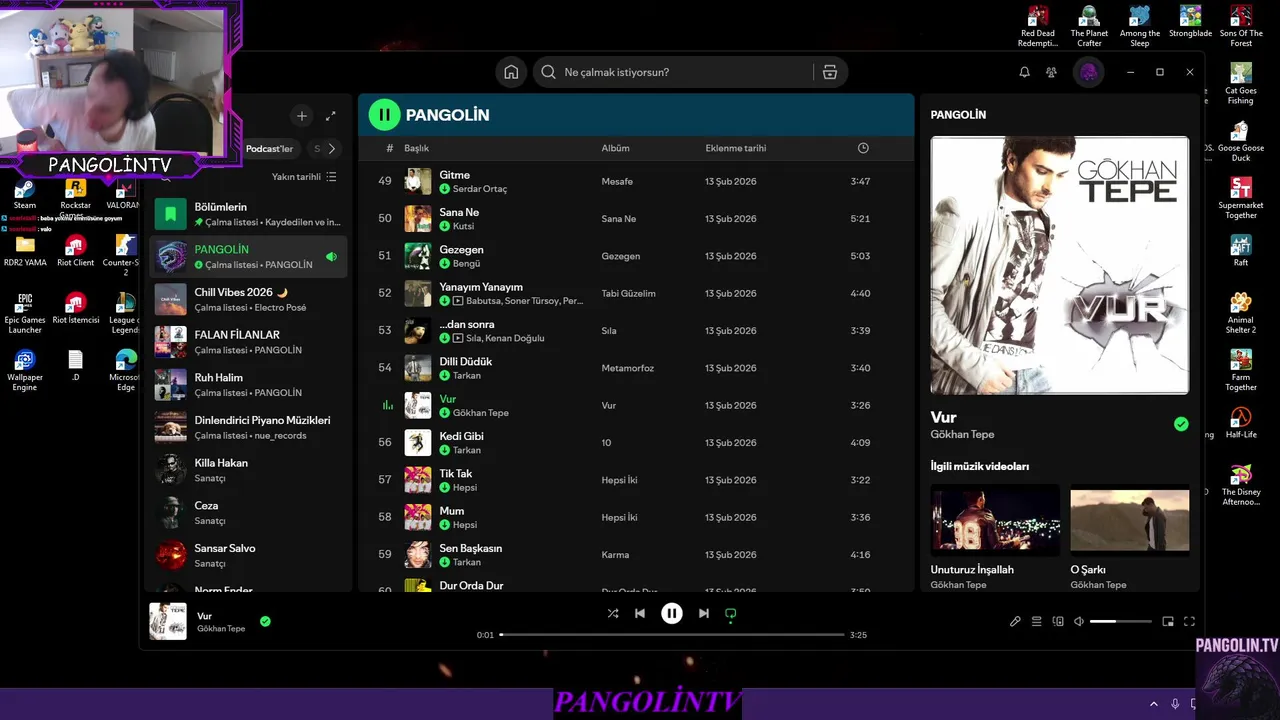This screenshot has height=720, width=1280.
Task: Open Wallpaper Engine desktop icon
Action: pos(25,370)
